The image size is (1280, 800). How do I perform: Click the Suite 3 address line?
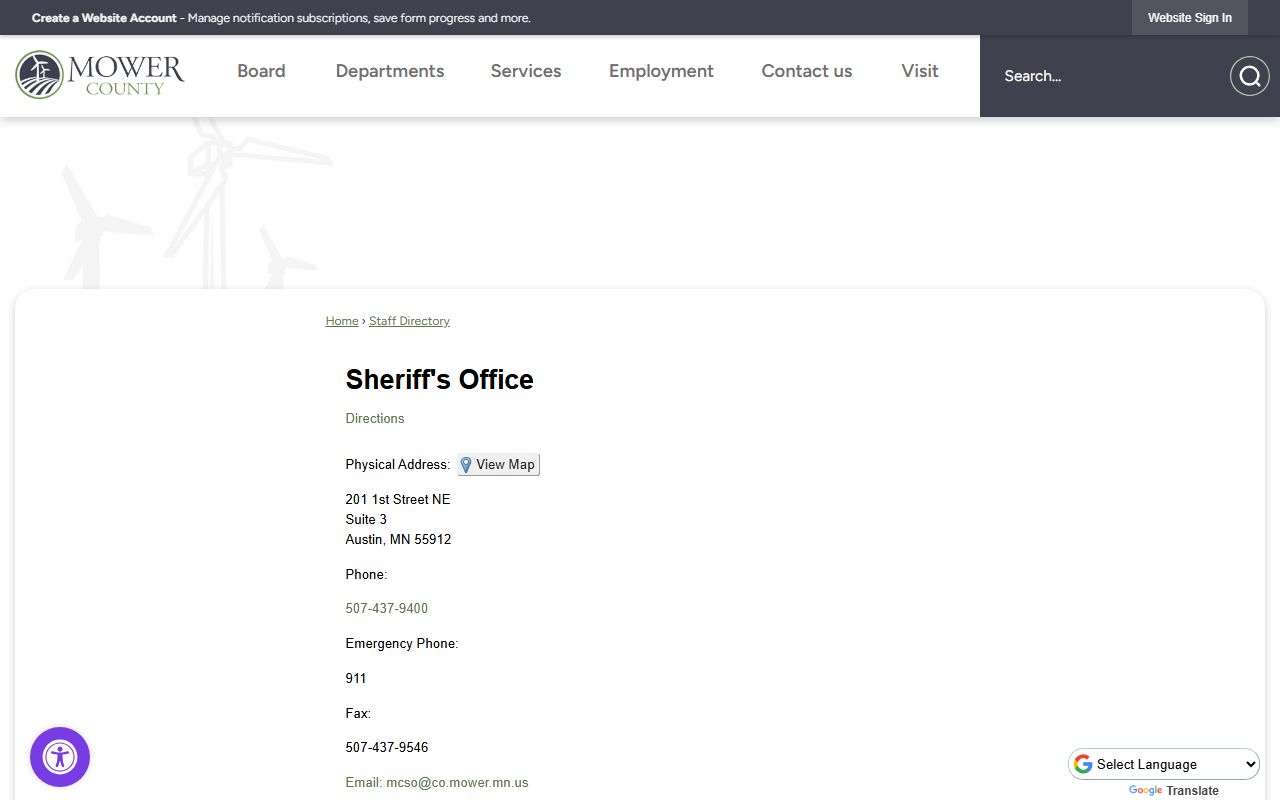(x=366, y=519)
